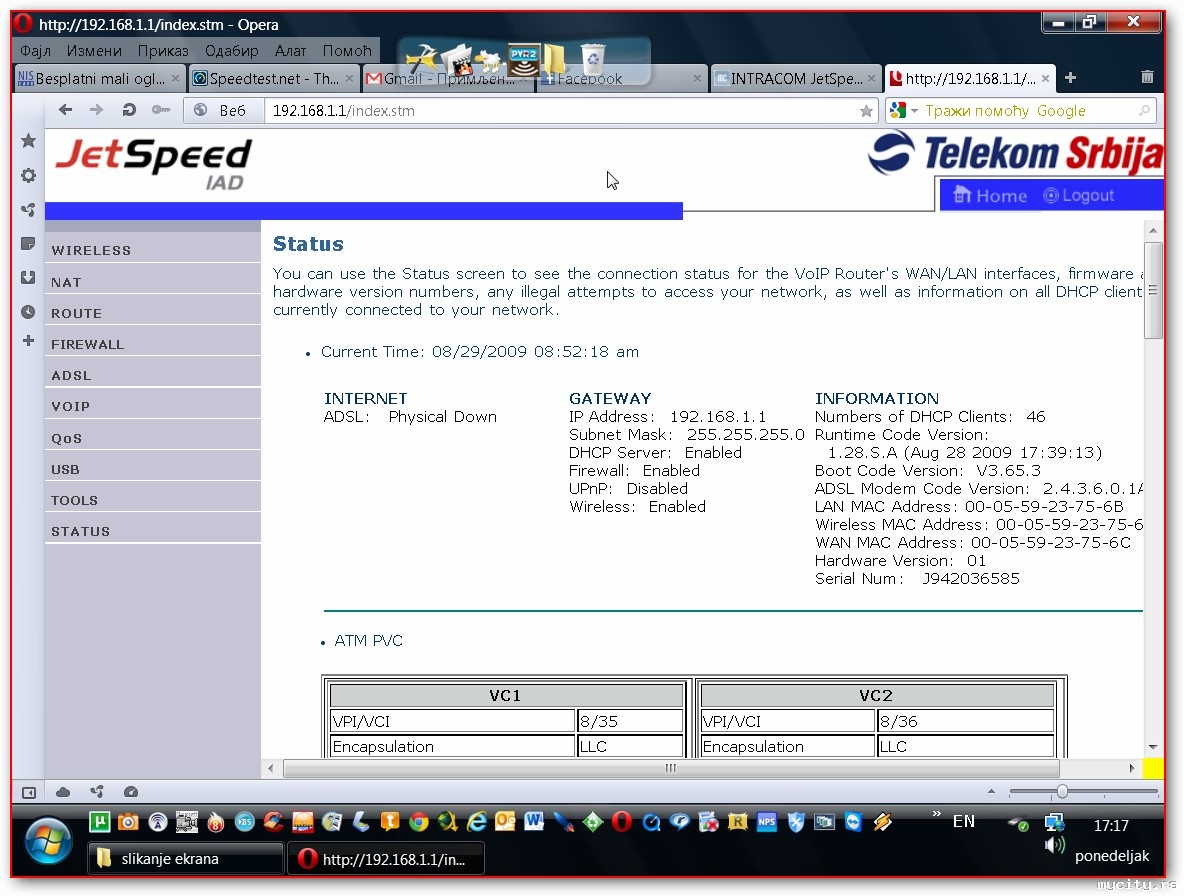Open the Измени menu
The height and width of the screenshot is (896, 1184).
(x=94, y=51)
